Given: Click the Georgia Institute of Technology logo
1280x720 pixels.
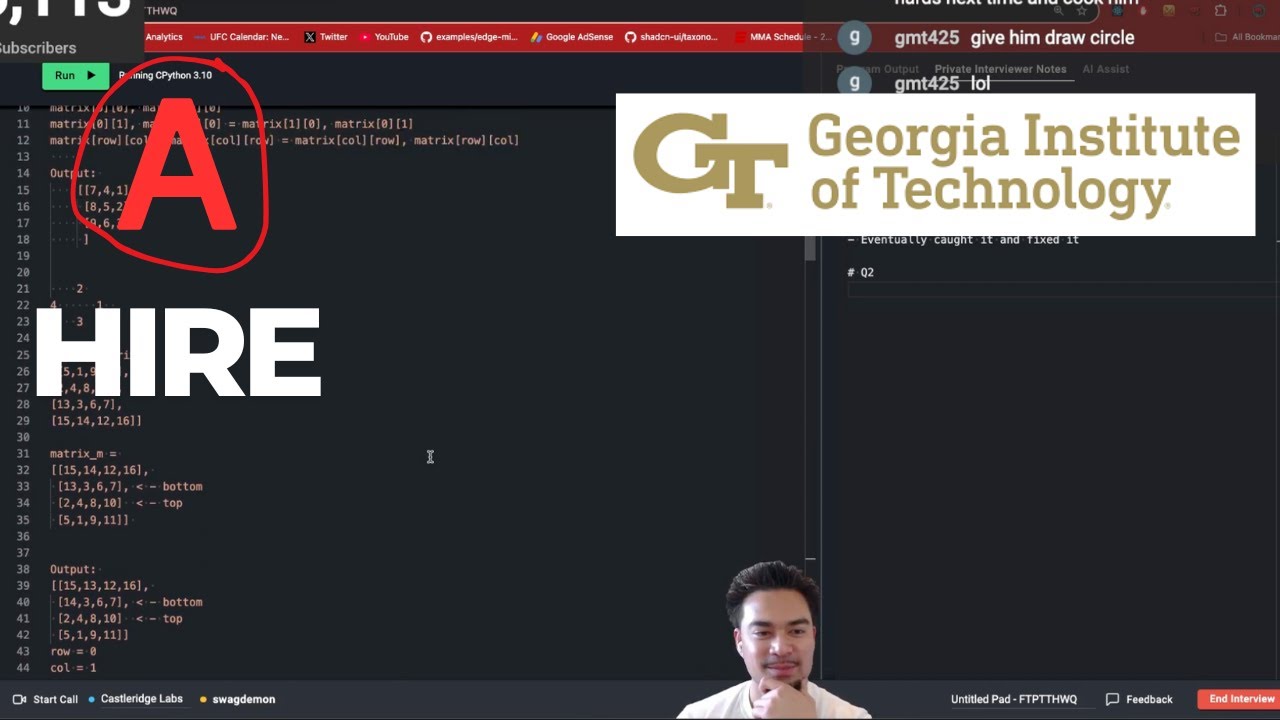Looking at the screenshot, I should point(935,165).
